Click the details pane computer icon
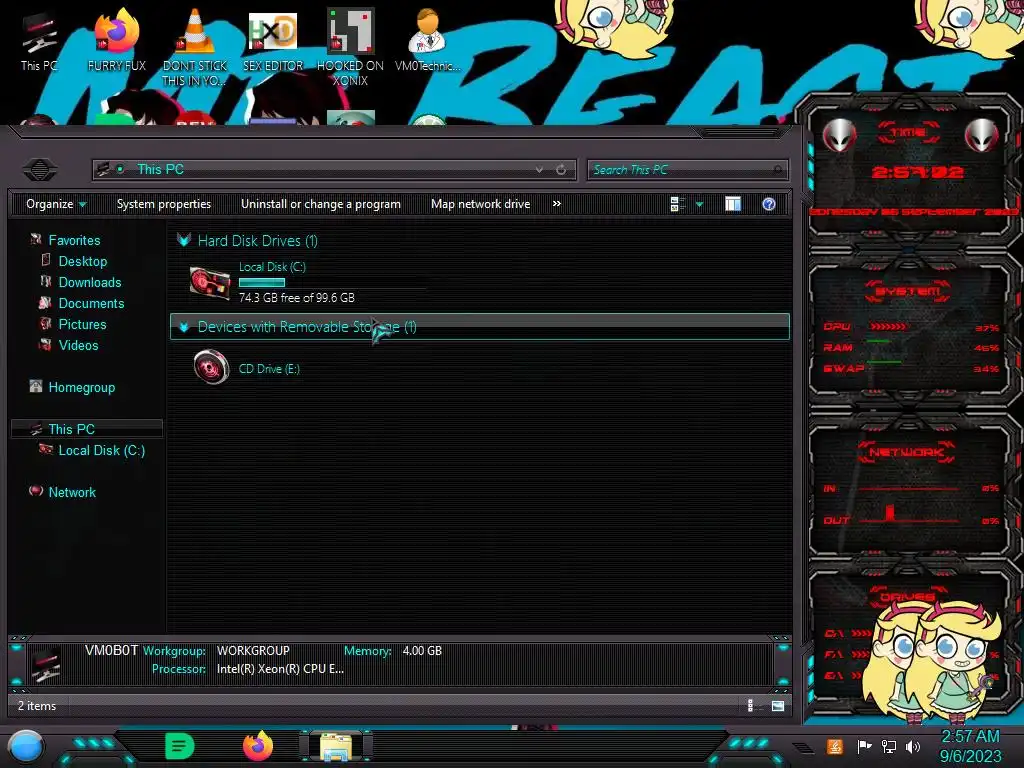1024x768 pixels. (x=46, y=664)
